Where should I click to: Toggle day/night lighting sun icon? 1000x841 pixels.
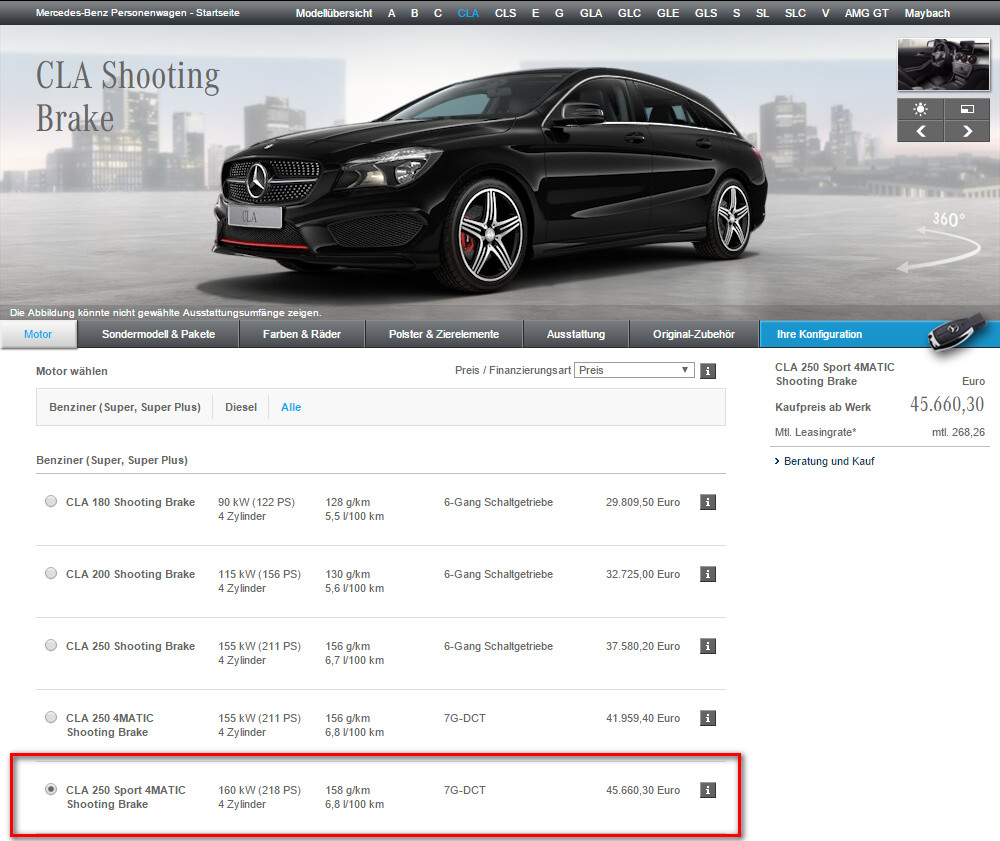point(920,109)
